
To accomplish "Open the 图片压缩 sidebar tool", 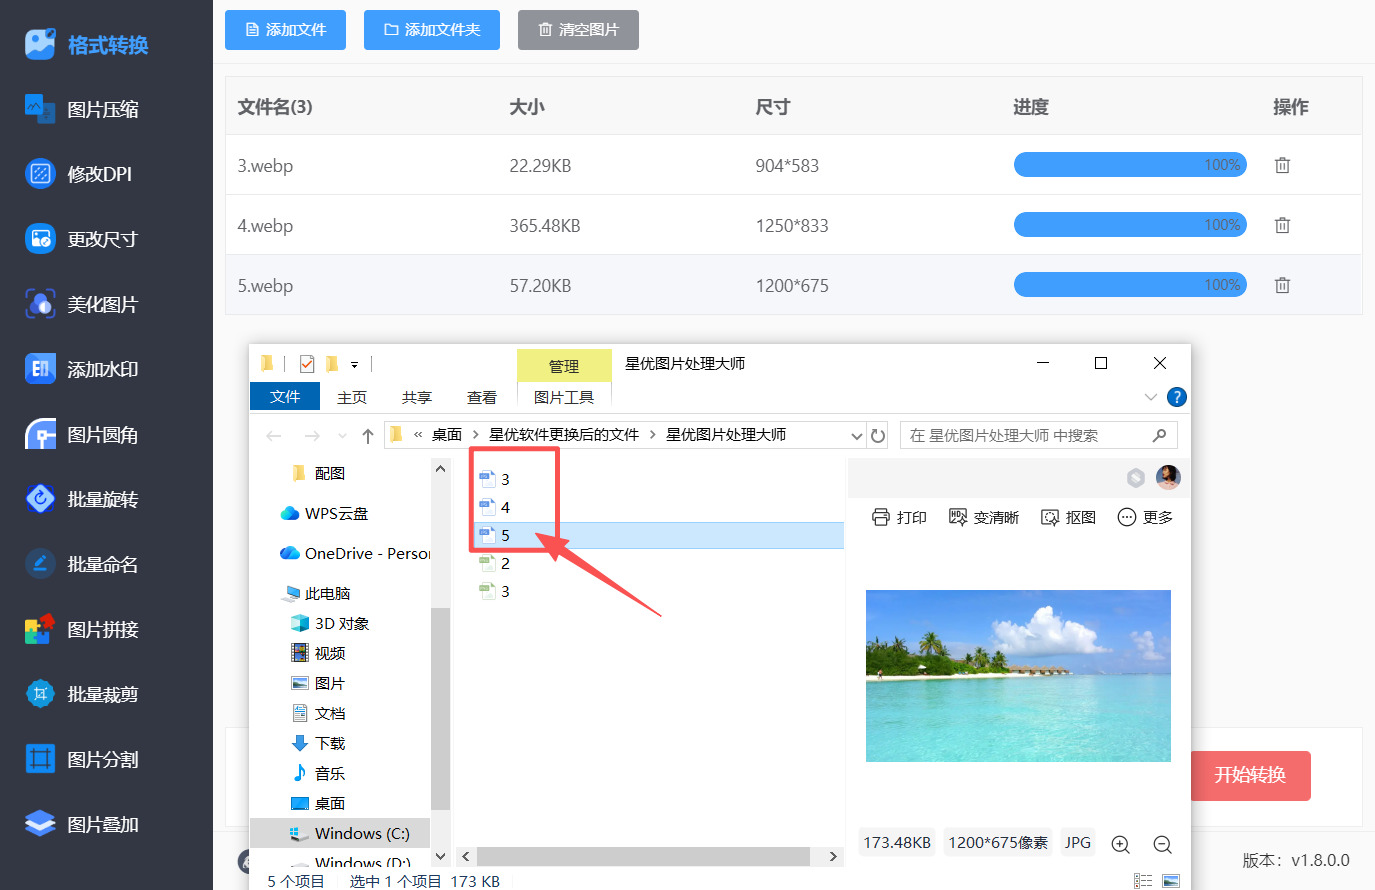I will point(83,109).
